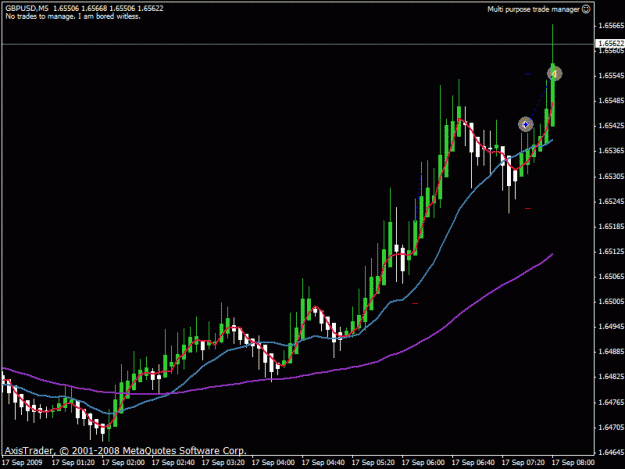This screenshot has height=469, width=625.
Task: Click the 1.65065 price scale value
Action: (x=611, y=277)
